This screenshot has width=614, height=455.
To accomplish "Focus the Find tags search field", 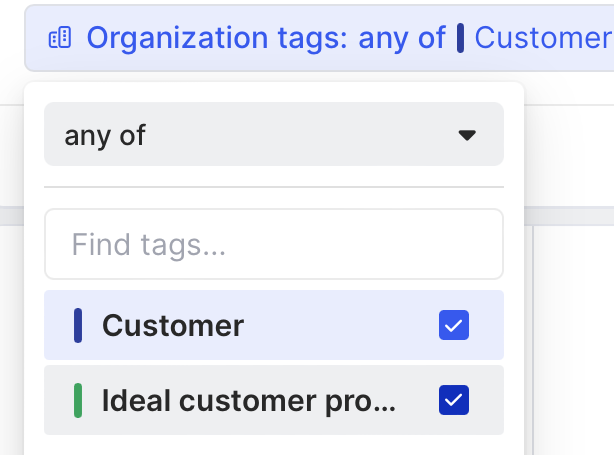I will (273, 244).
